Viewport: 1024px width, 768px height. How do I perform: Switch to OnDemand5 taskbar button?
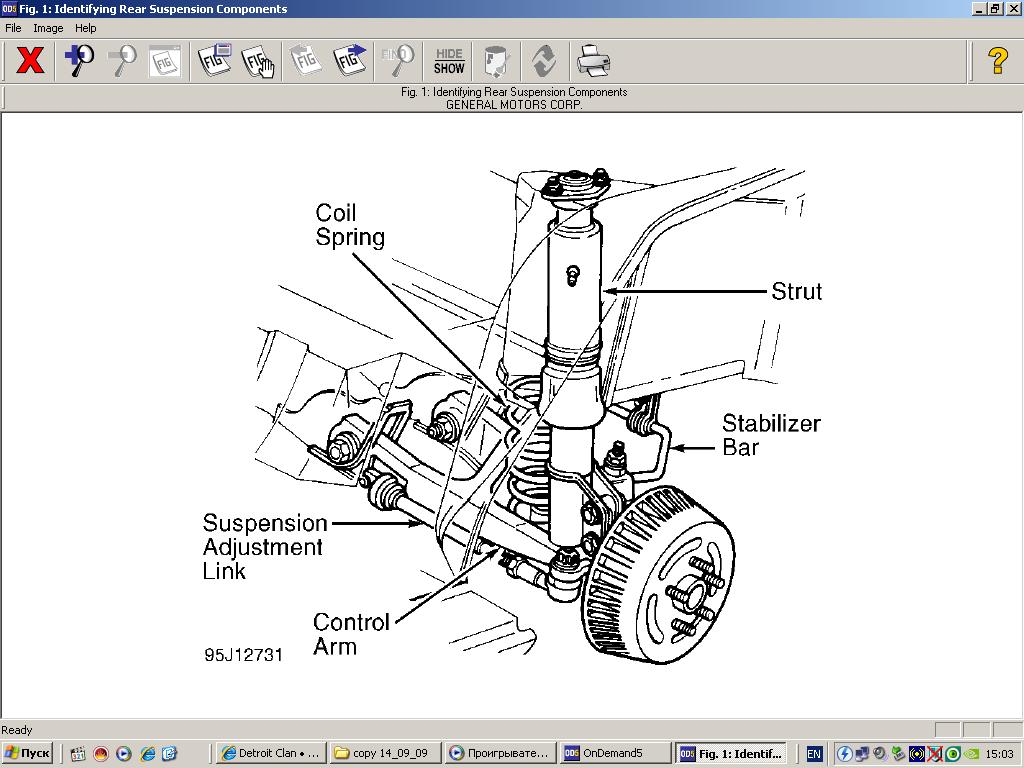pos(614,753)
